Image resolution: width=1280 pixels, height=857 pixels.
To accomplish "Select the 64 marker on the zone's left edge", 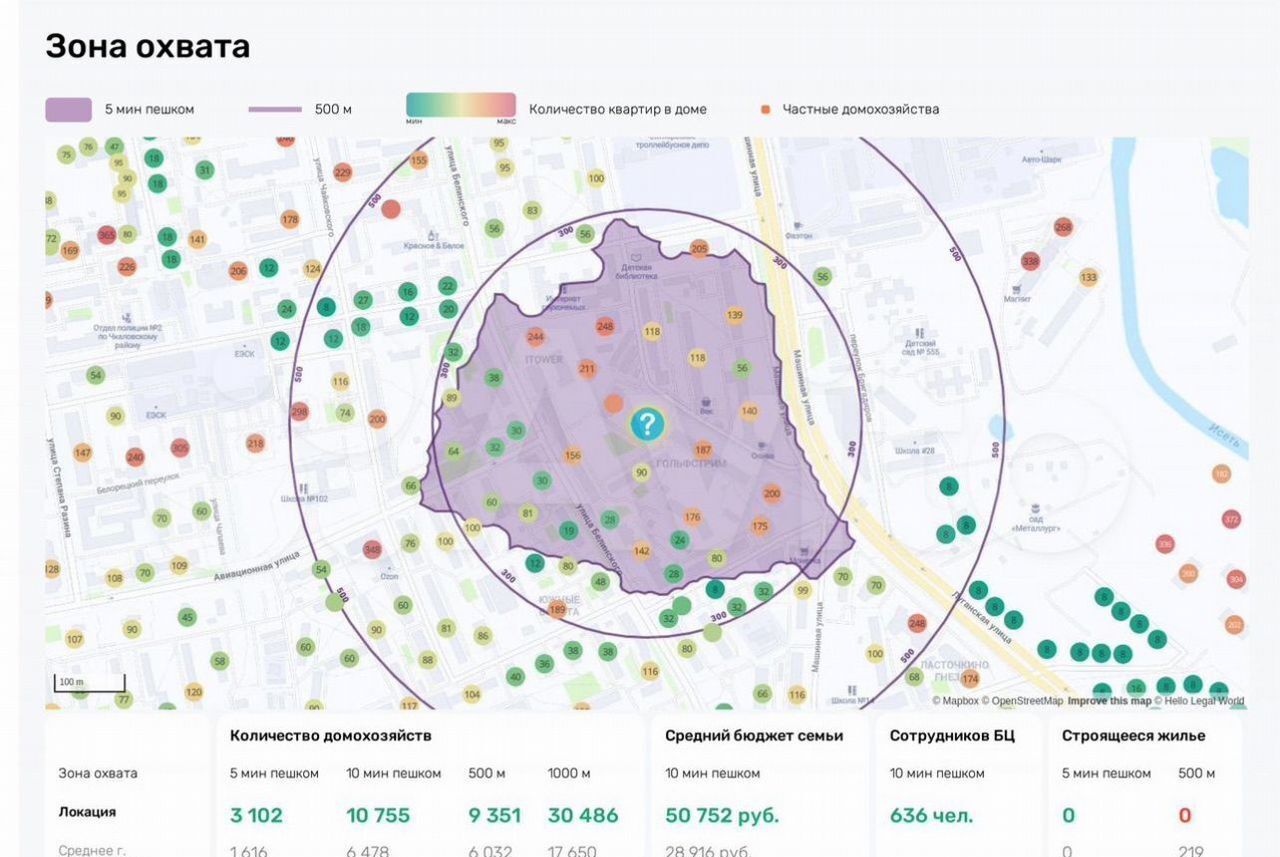I will (x=453, y=452).
